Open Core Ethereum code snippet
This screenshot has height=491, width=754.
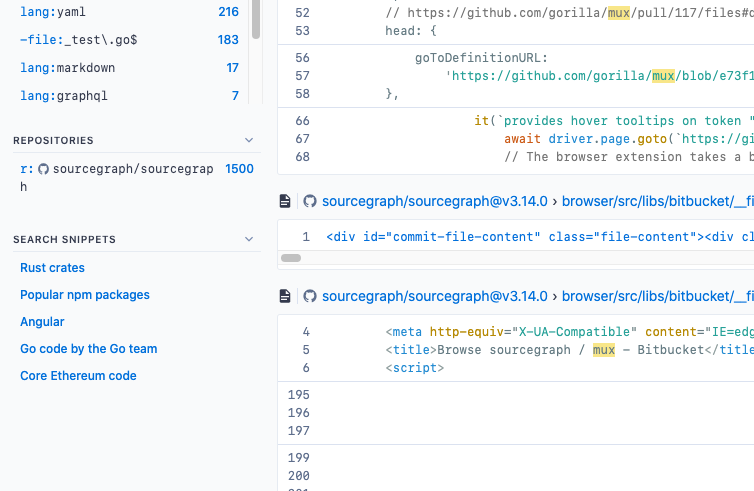[78, 375]
